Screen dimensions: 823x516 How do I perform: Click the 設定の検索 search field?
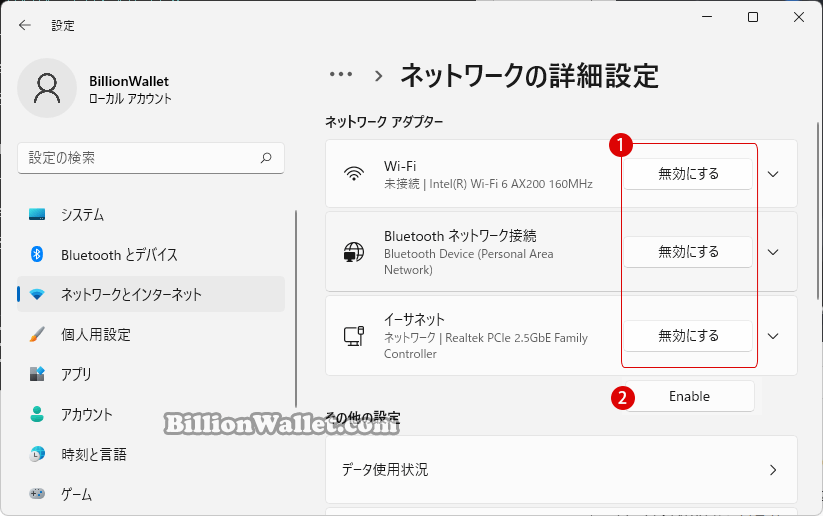tap(151, 157)
